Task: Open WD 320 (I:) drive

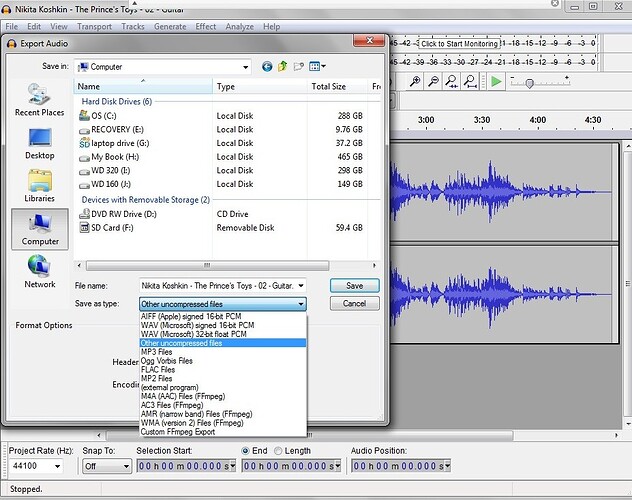Action: click(105, 171)
